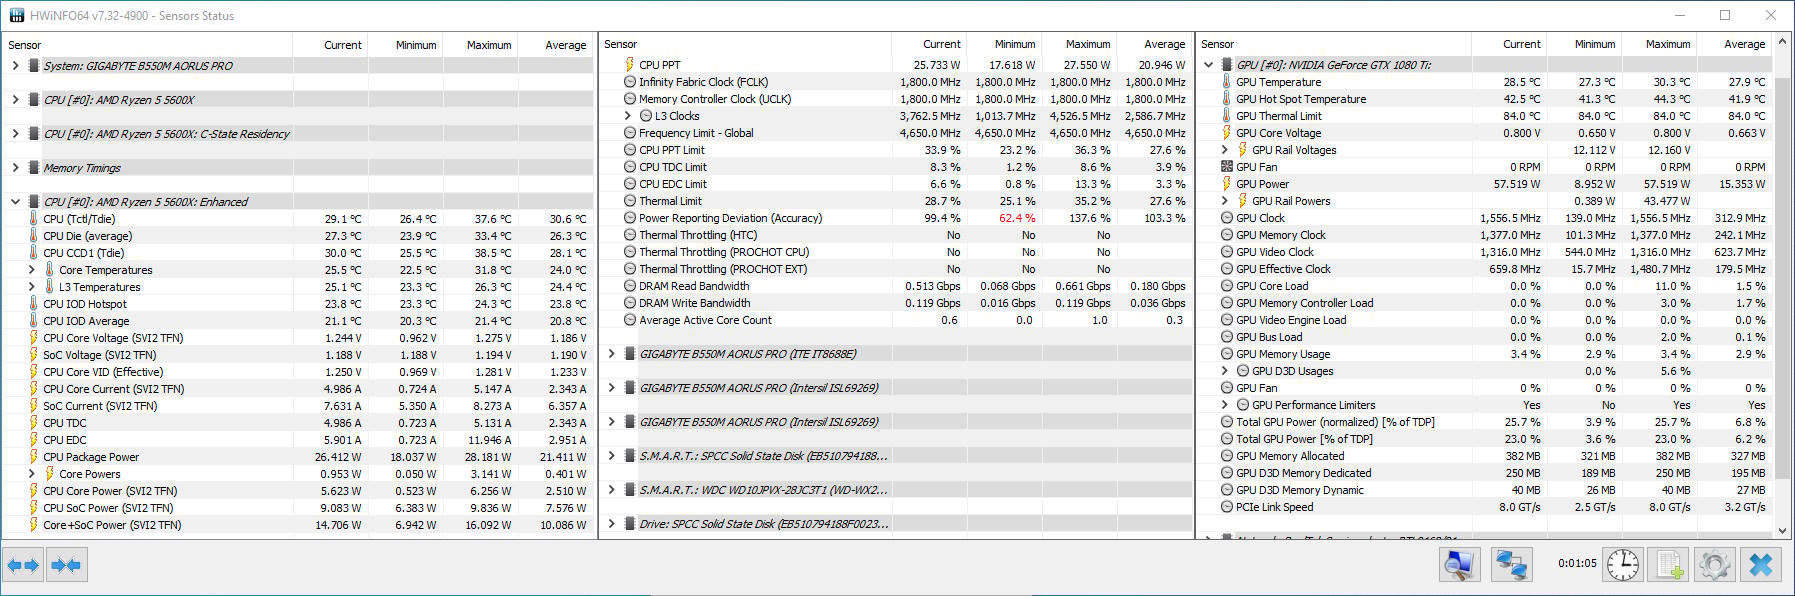Click the scroll up arrow of right panel scrollbar
Image resolution: width=1795 pixels, height=596 pixels.
1783,42
